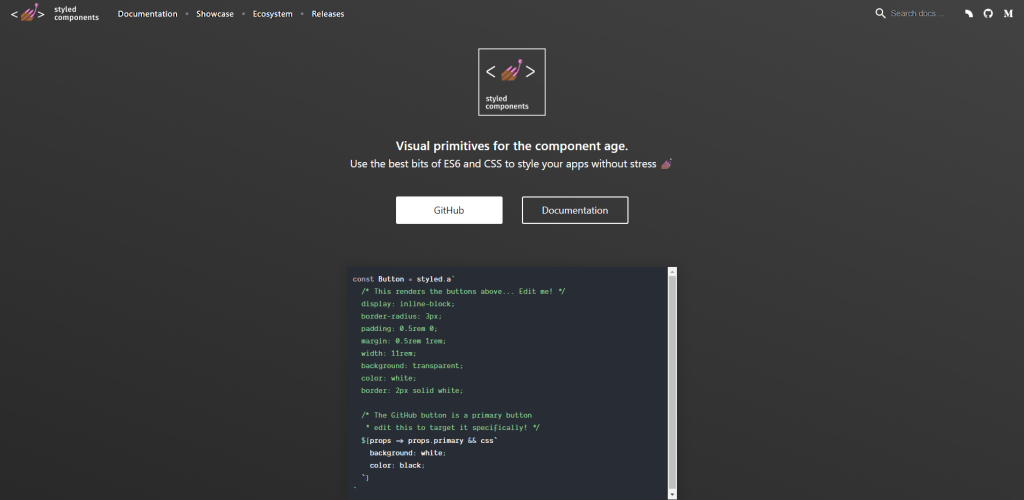Click the 'margin: 0.5rem 1rem;' code line
The width and height of the screenshot is (1024, 500).
coord(404,341)
